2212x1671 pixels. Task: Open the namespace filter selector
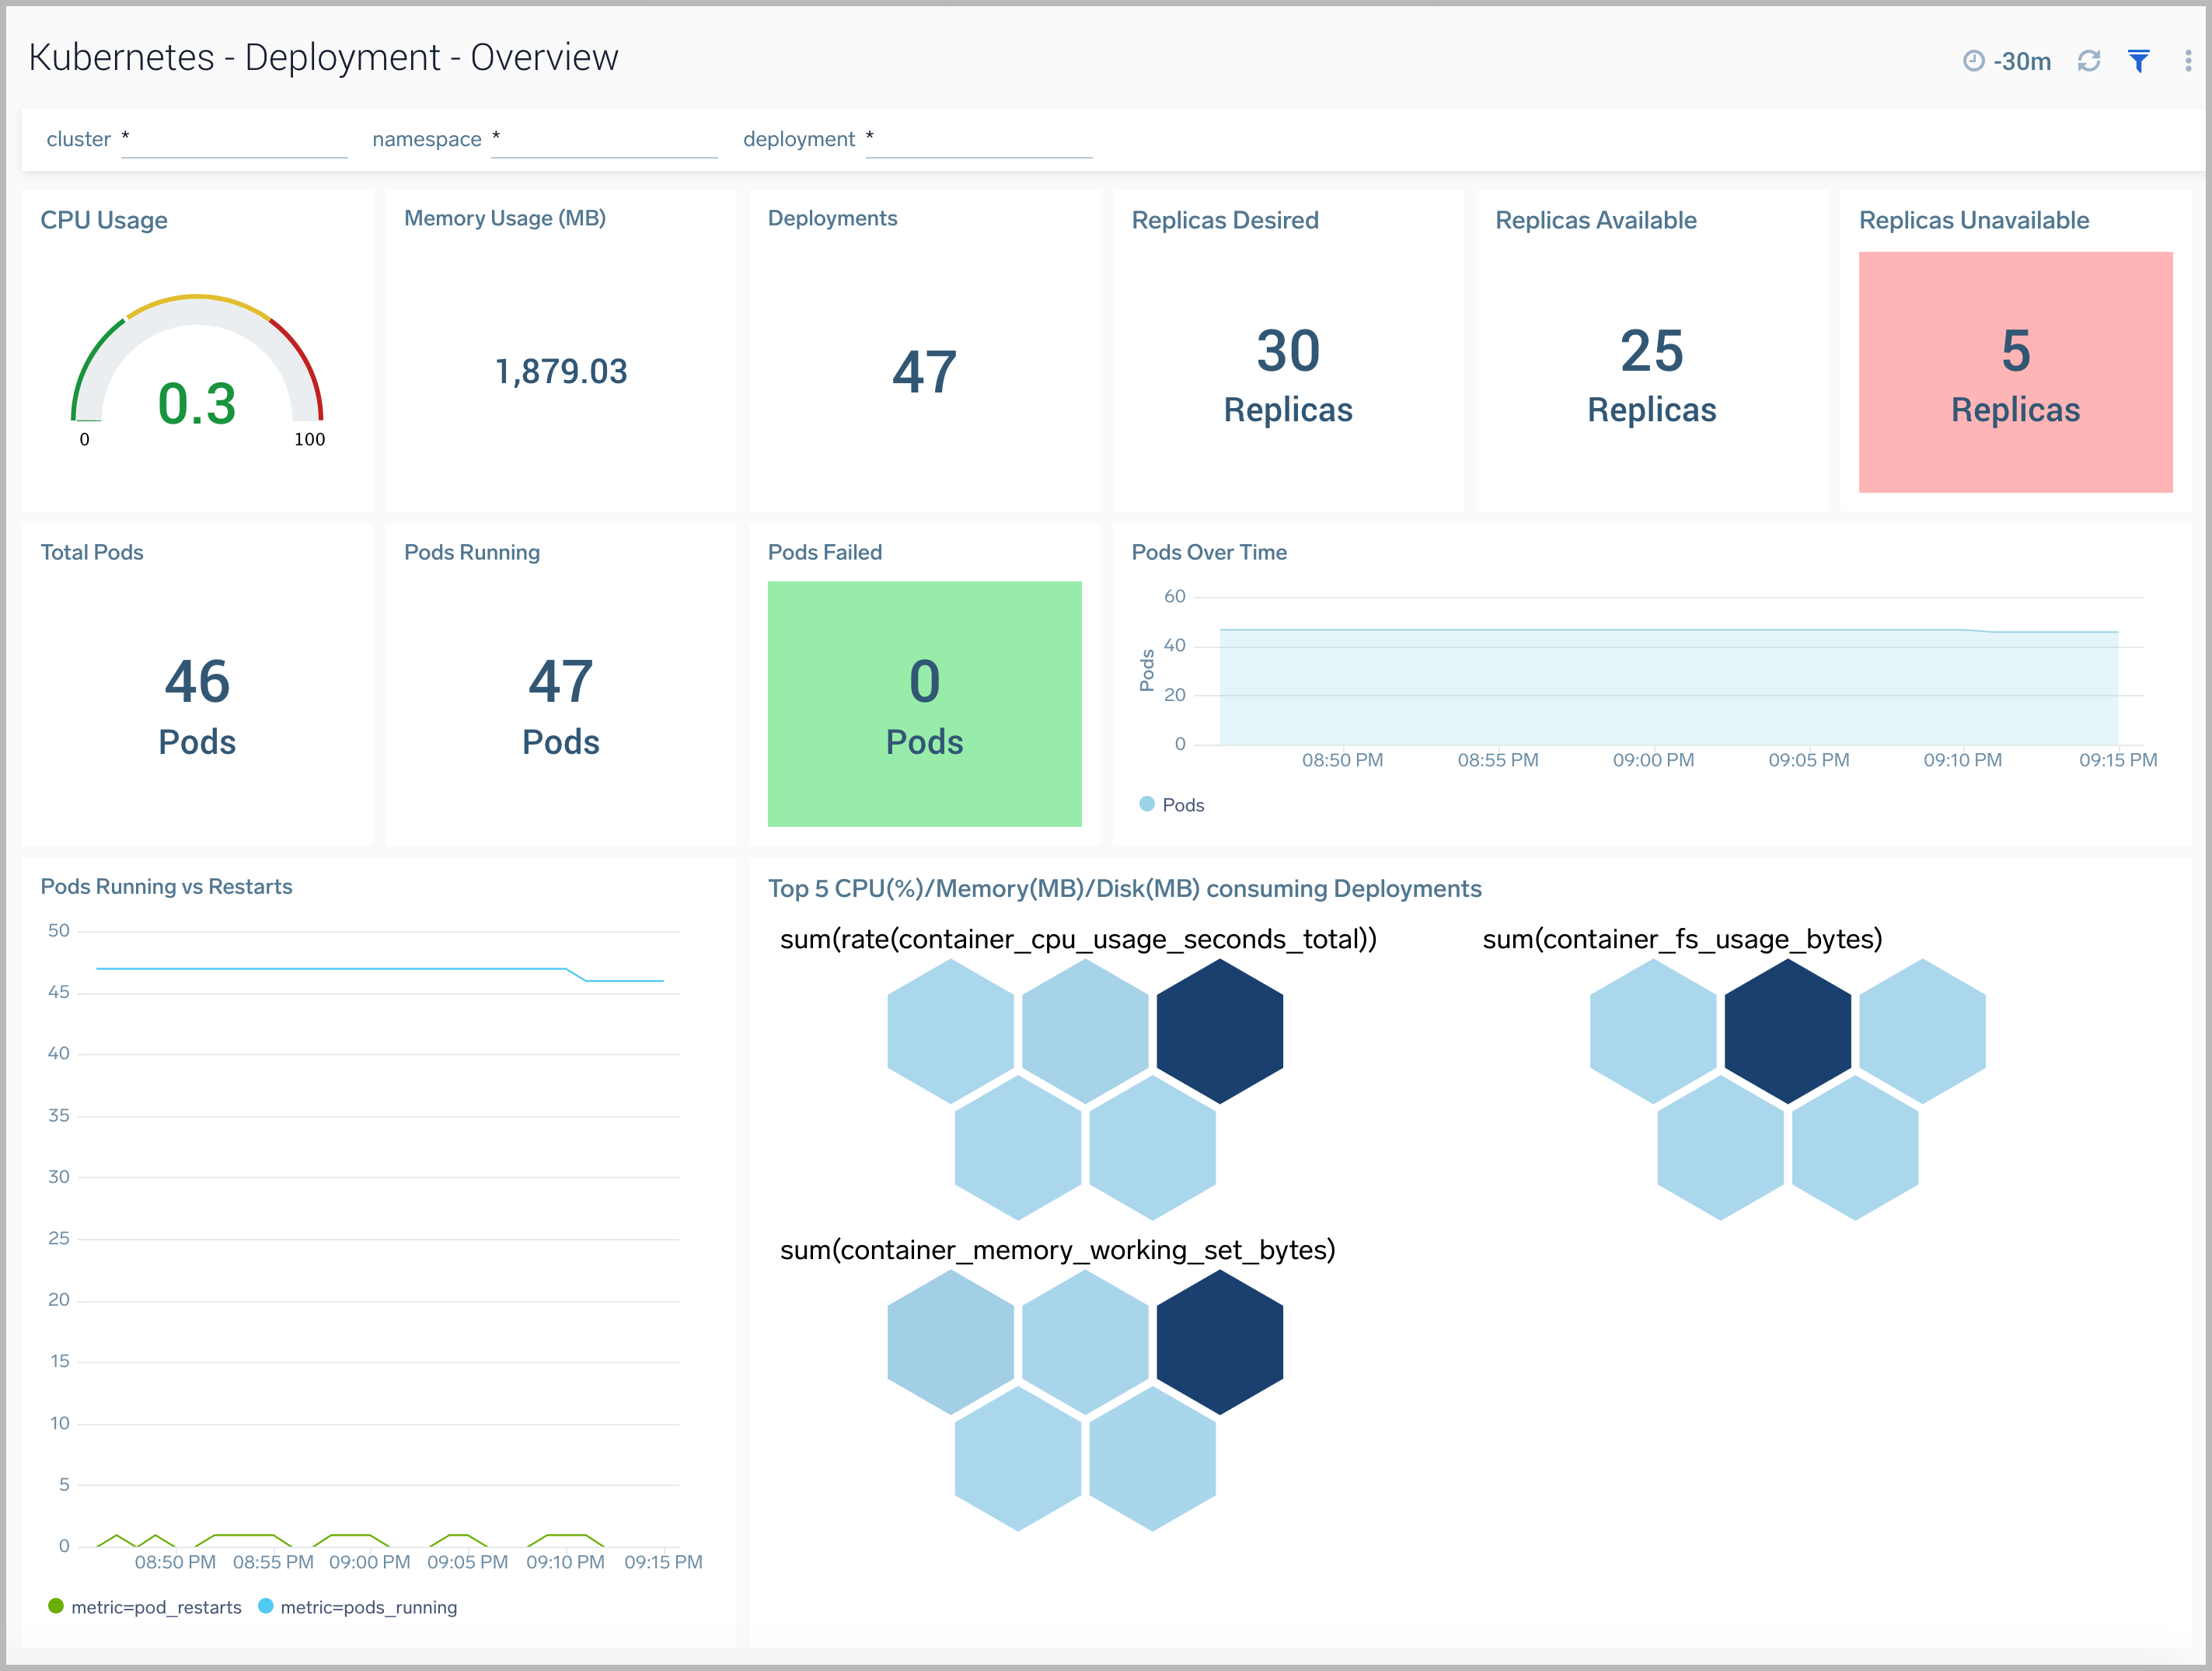(x=605, y=139)
